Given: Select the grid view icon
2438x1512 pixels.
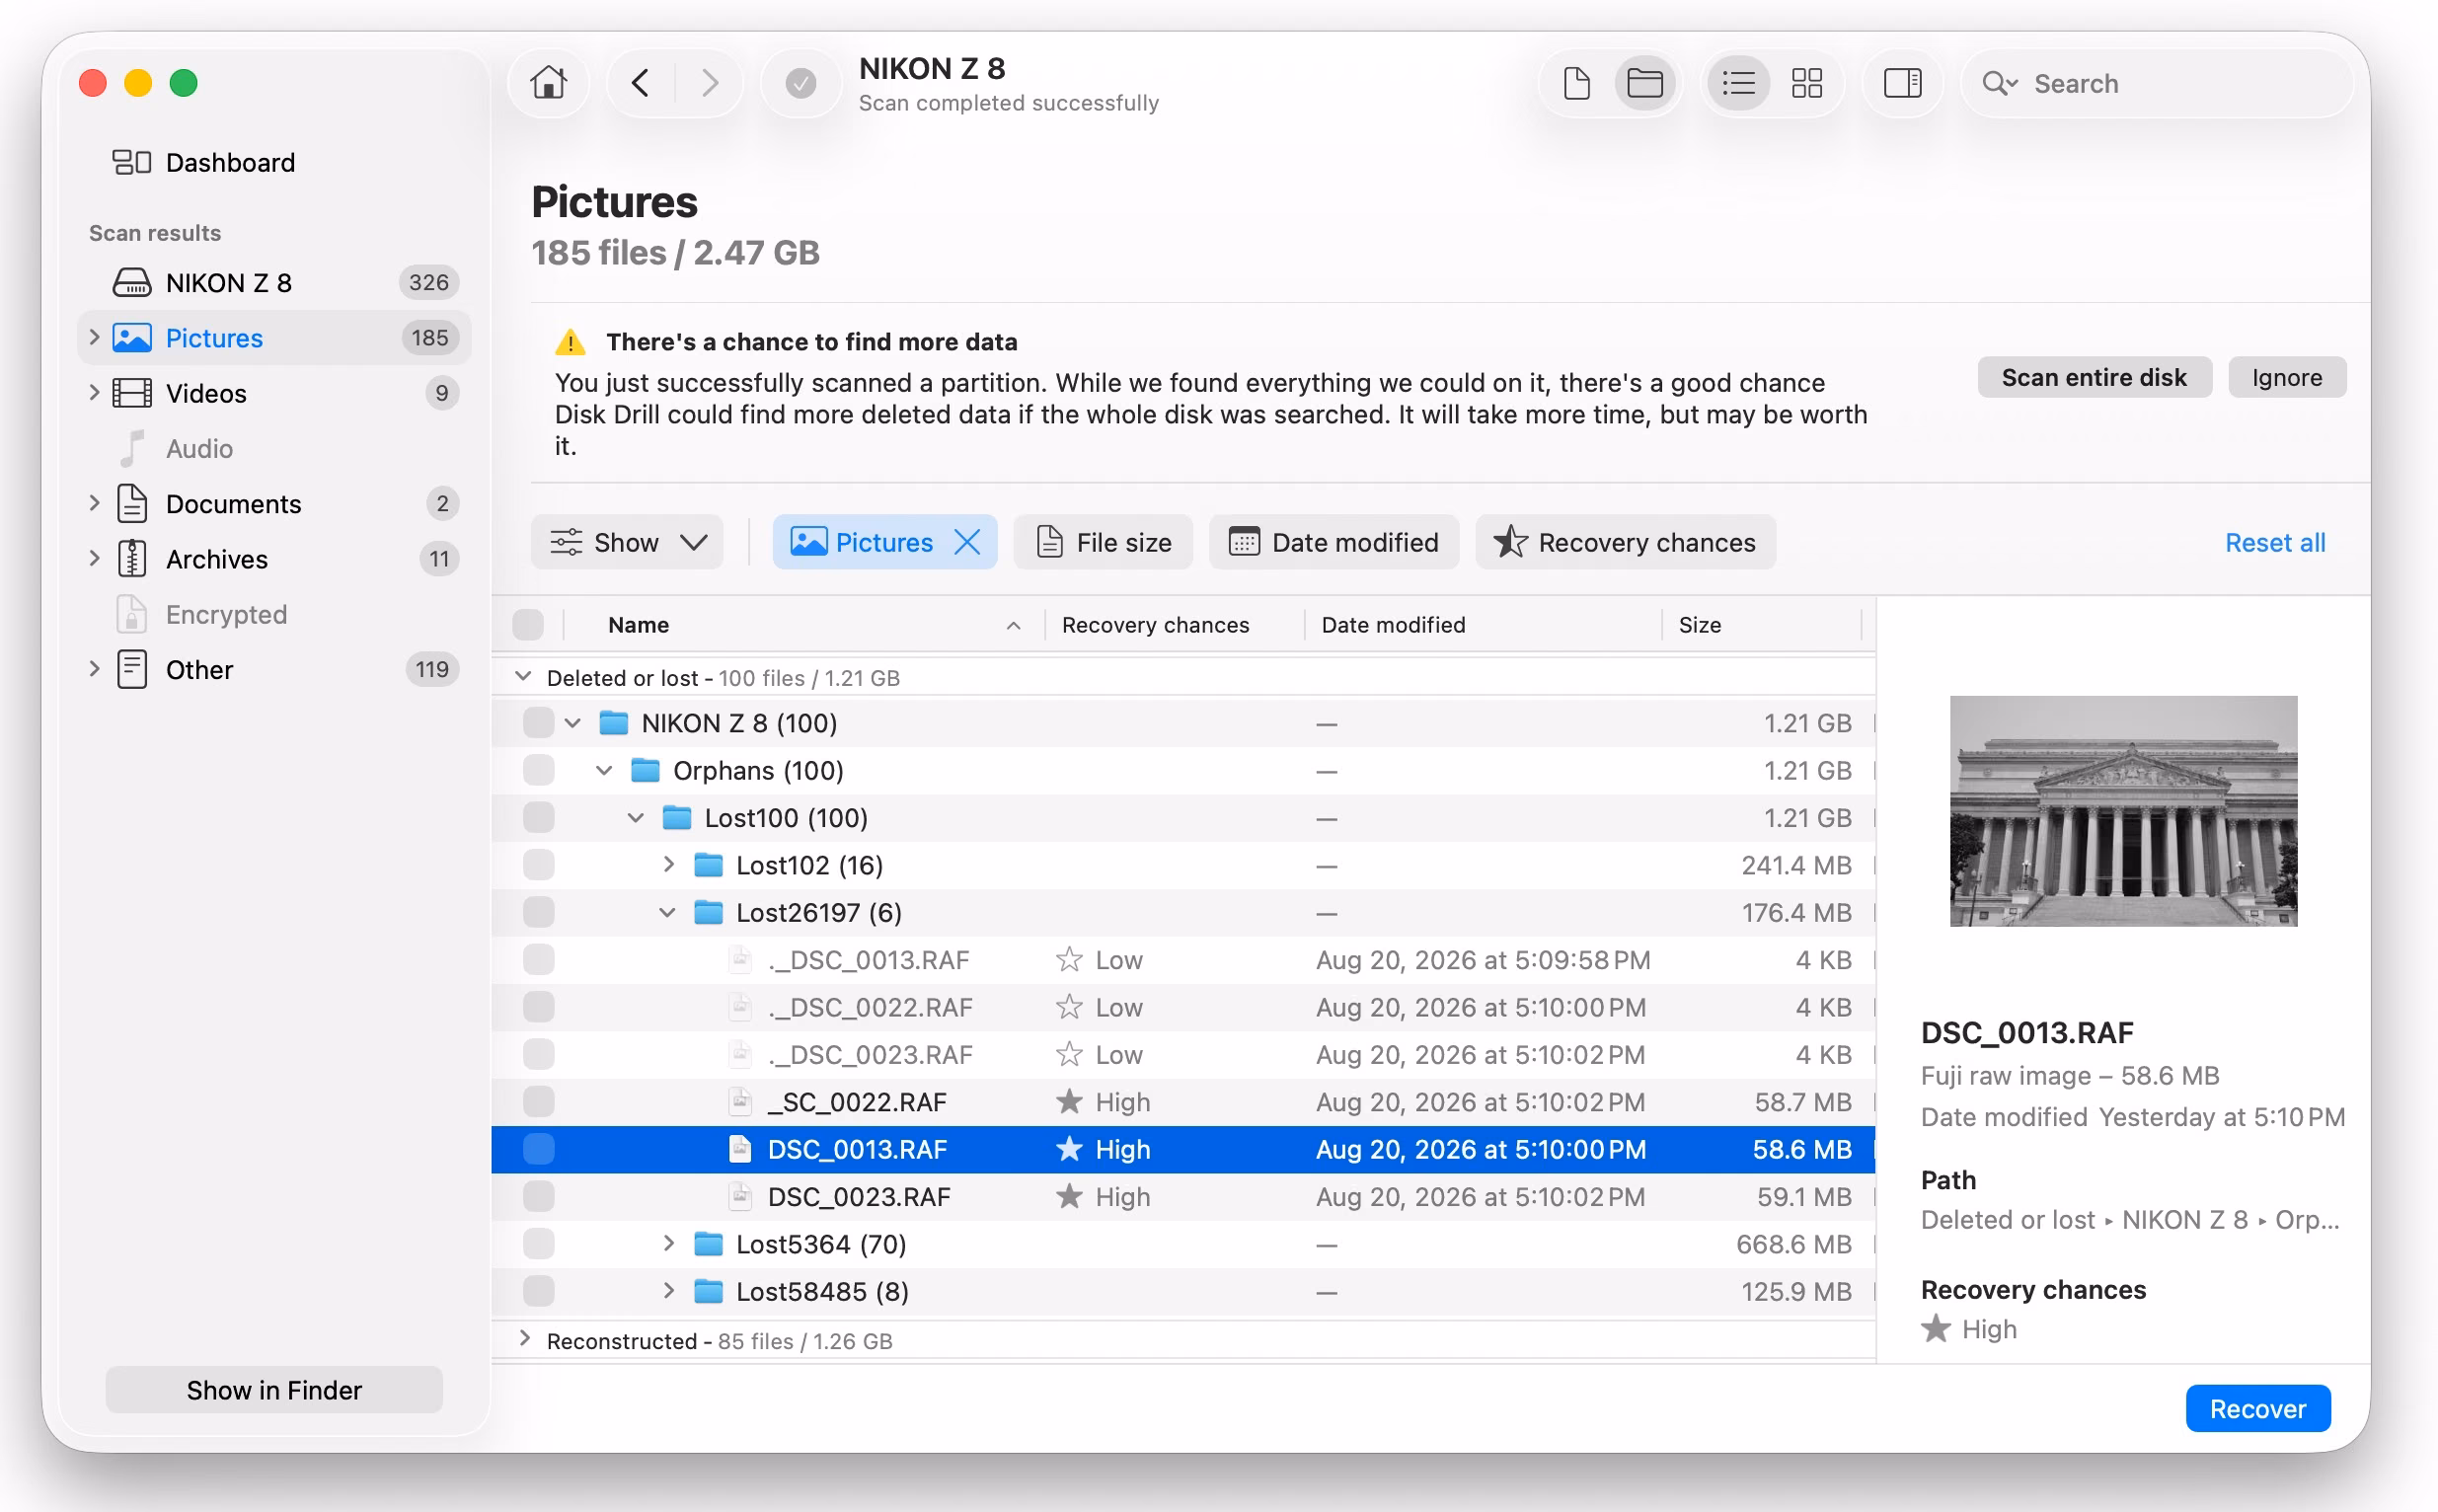Looking at the screenshot, I should [1806, 83].
